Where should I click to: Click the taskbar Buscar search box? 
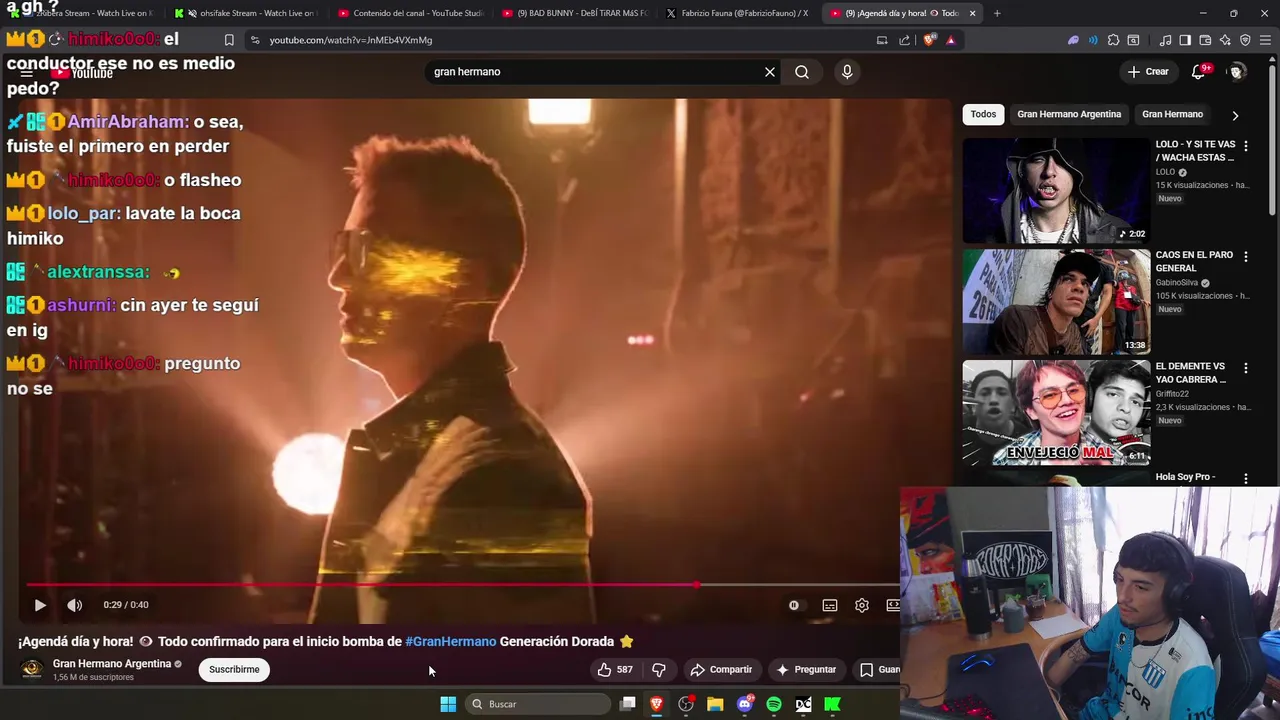coord(538,704)
